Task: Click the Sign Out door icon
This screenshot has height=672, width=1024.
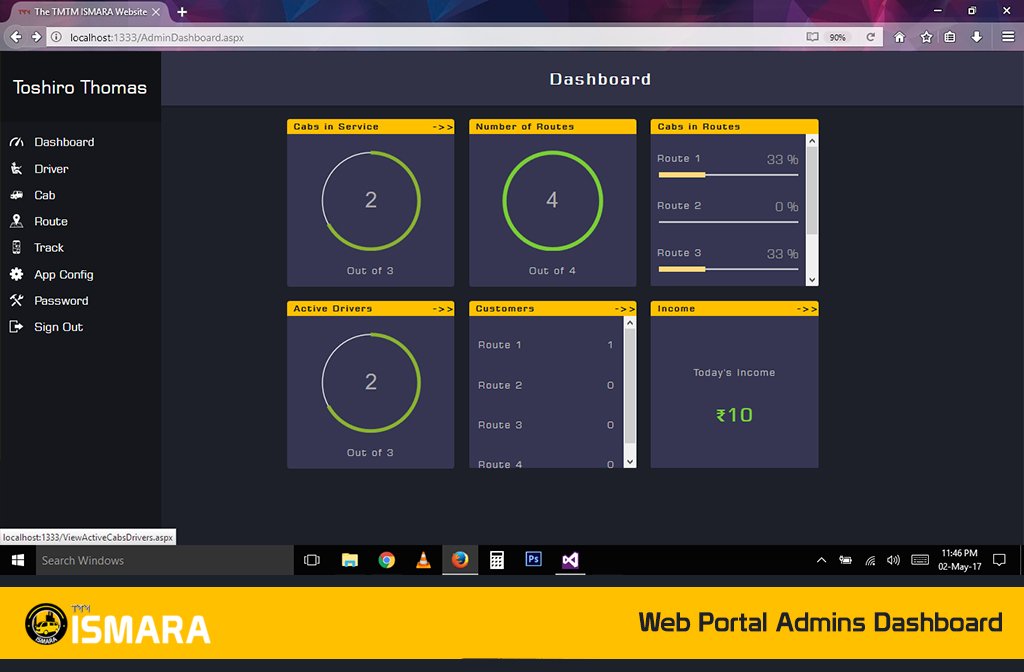Action: (16, 327)
